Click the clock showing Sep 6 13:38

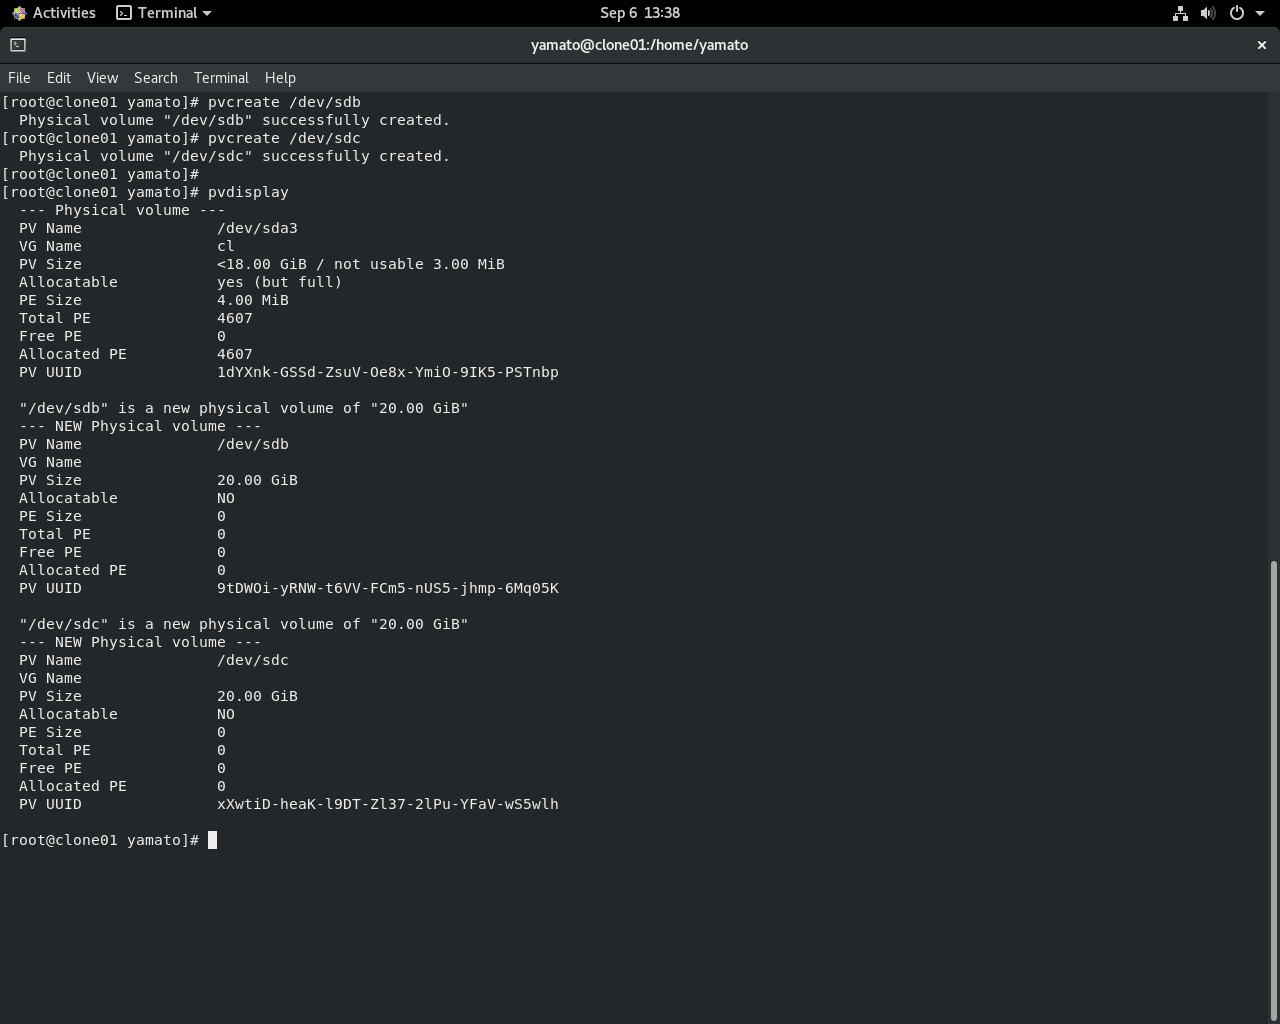pyautogui.click(x=640, y=13)
